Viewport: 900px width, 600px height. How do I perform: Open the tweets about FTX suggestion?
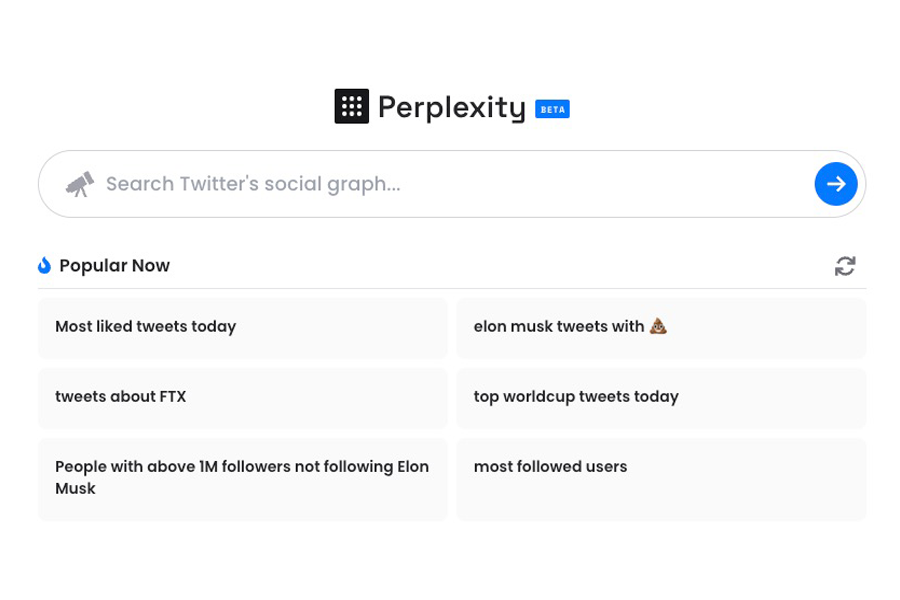click(x=243, y=398)
